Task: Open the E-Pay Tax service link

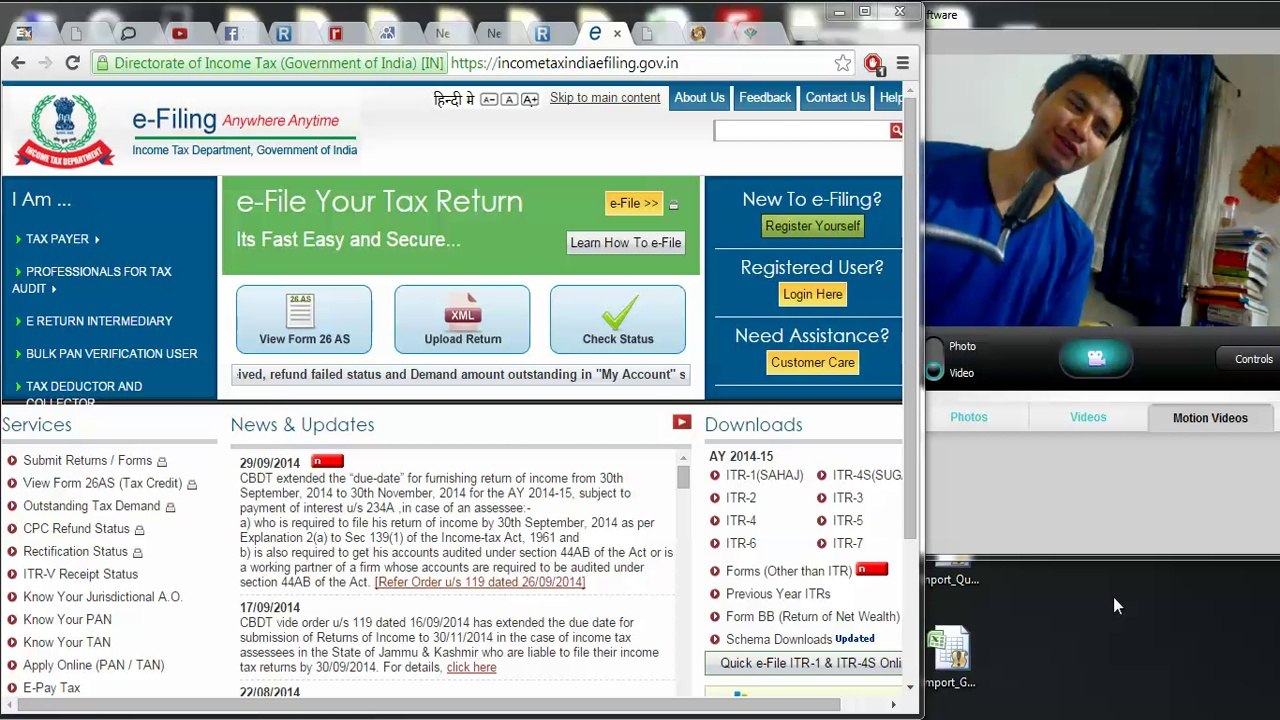Action: click(x=51, y=688)
